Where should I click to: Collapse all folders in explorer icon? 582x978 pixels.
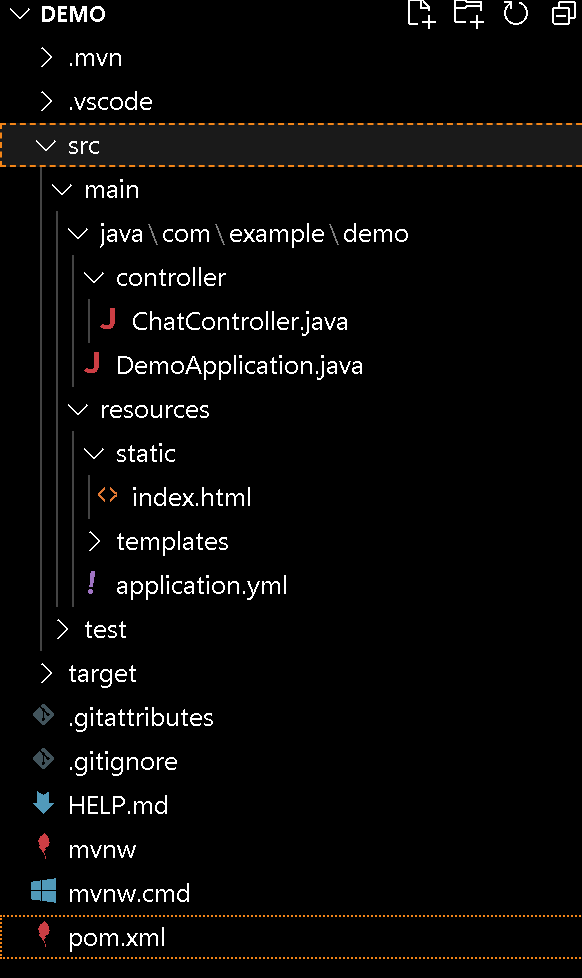click(x=564, y=13)
